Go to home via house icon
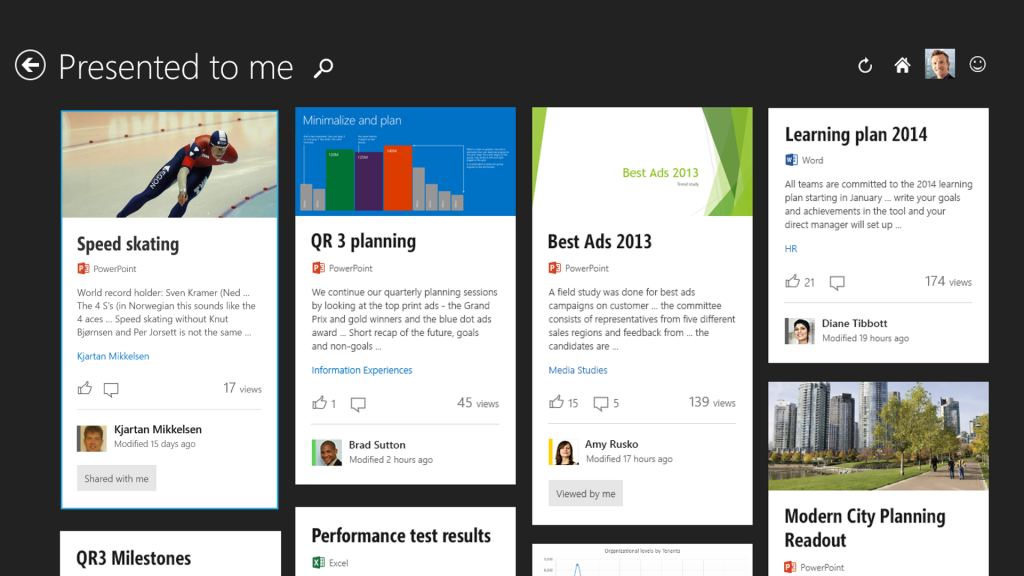Image resolution: width=1024 pixels, height=576 pixels. pos(902,66)
